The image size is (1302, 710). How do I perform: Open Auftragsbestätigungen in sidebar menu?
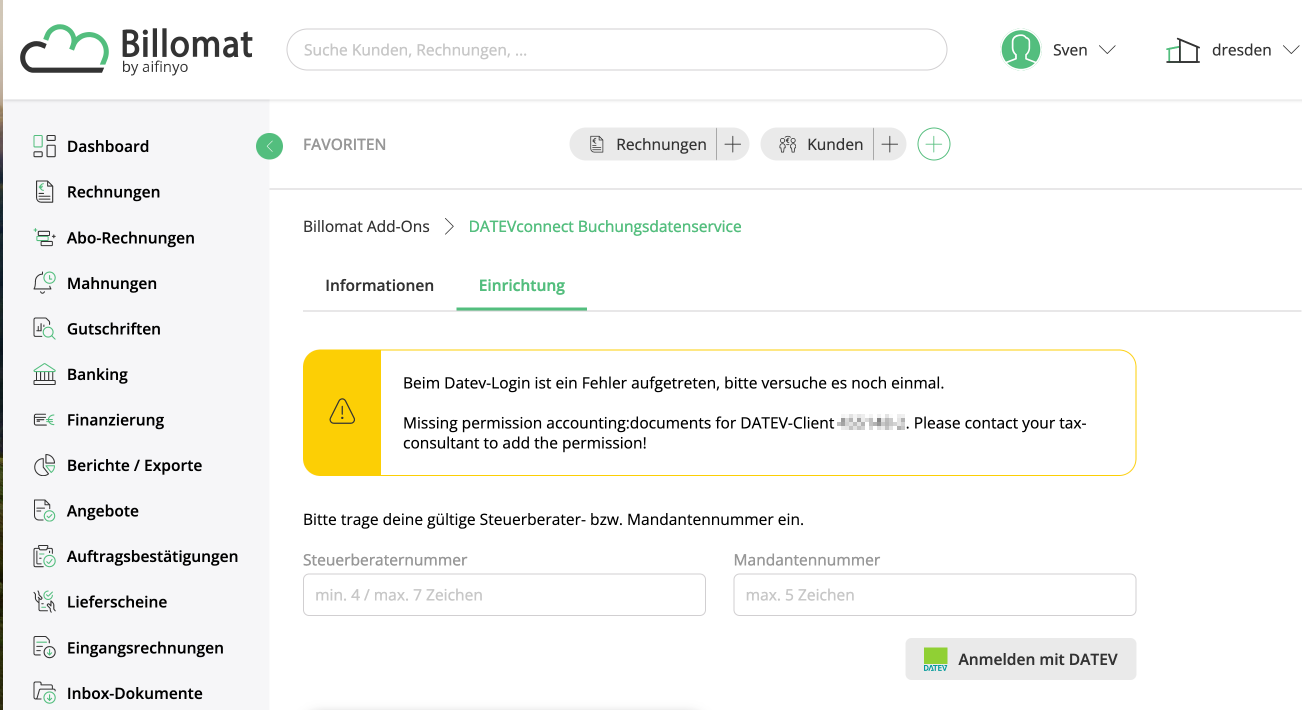click(x=153, y=556)
